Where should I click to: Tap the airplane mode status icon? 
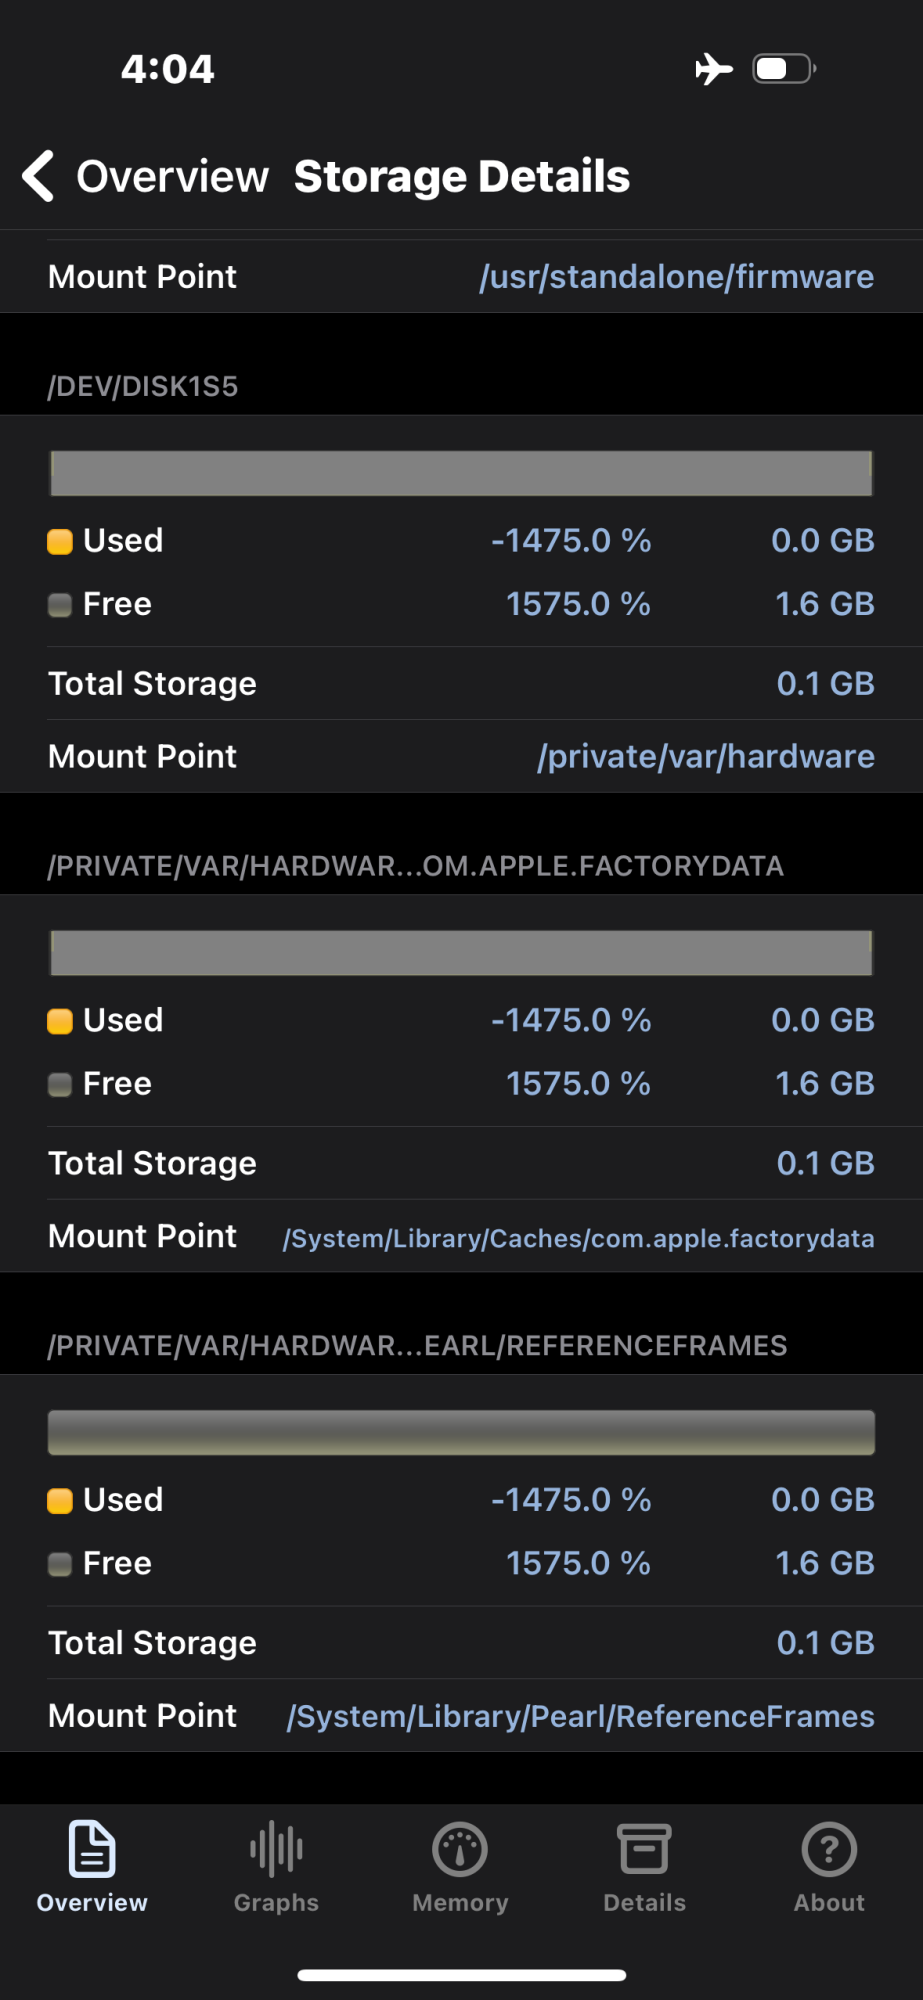714,69
